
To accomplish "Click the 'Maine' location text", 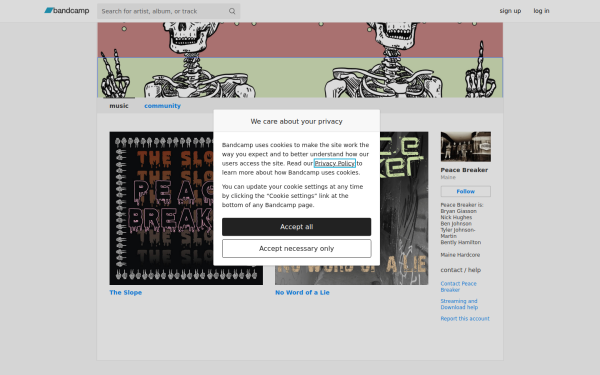I will click(448, 177).
